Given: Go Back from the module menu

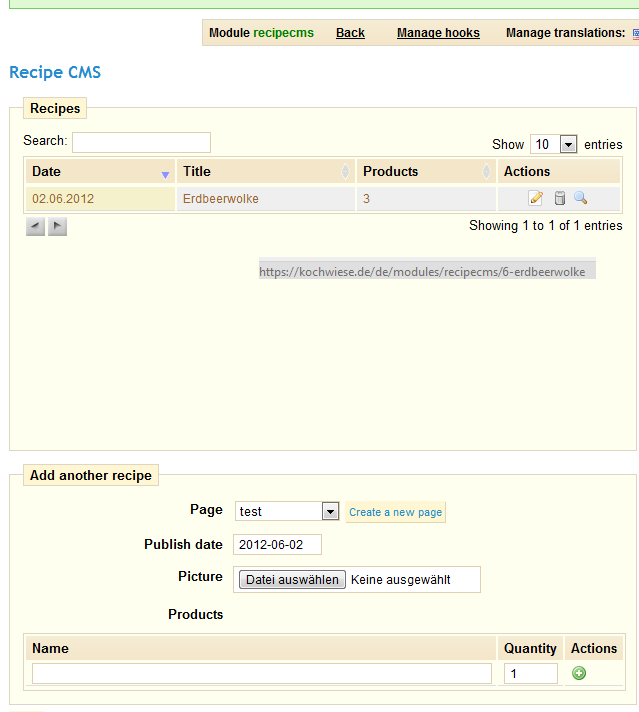Looking at the screenshot, I should click(350, 33).
